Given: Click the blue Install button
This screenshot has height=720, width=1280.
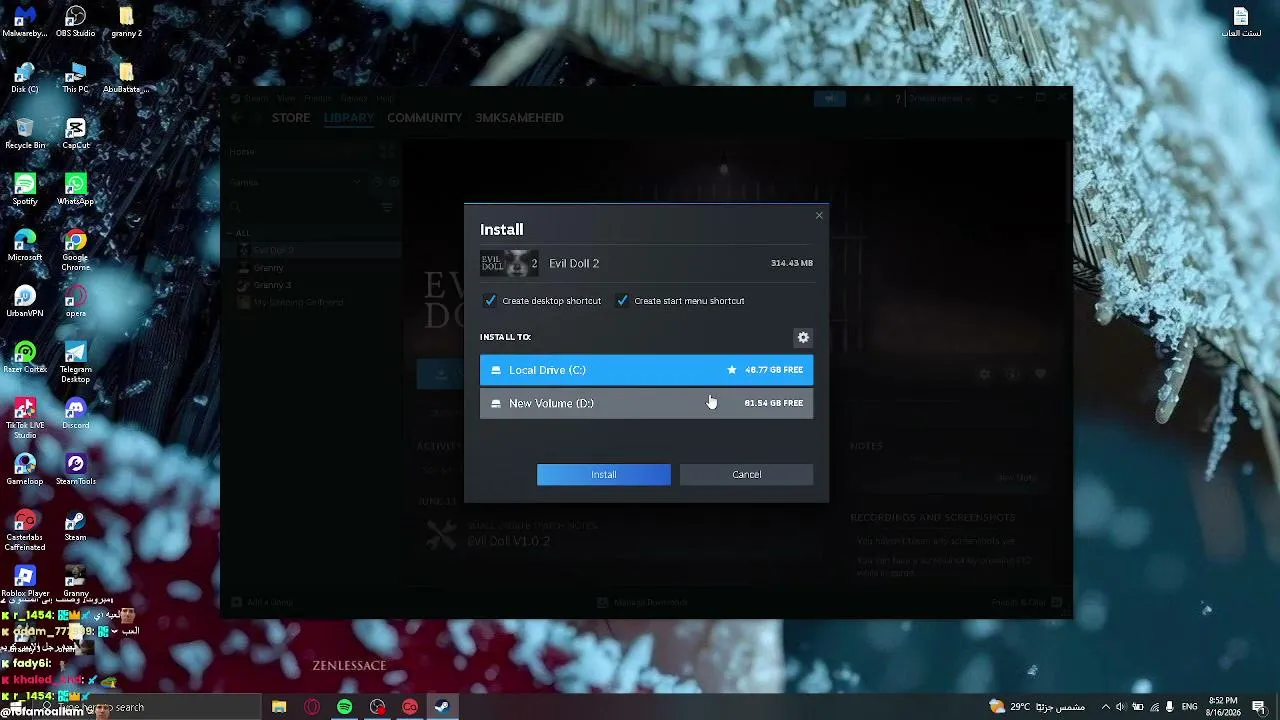Looking at the screenshot, I should (x=603, y=474).
